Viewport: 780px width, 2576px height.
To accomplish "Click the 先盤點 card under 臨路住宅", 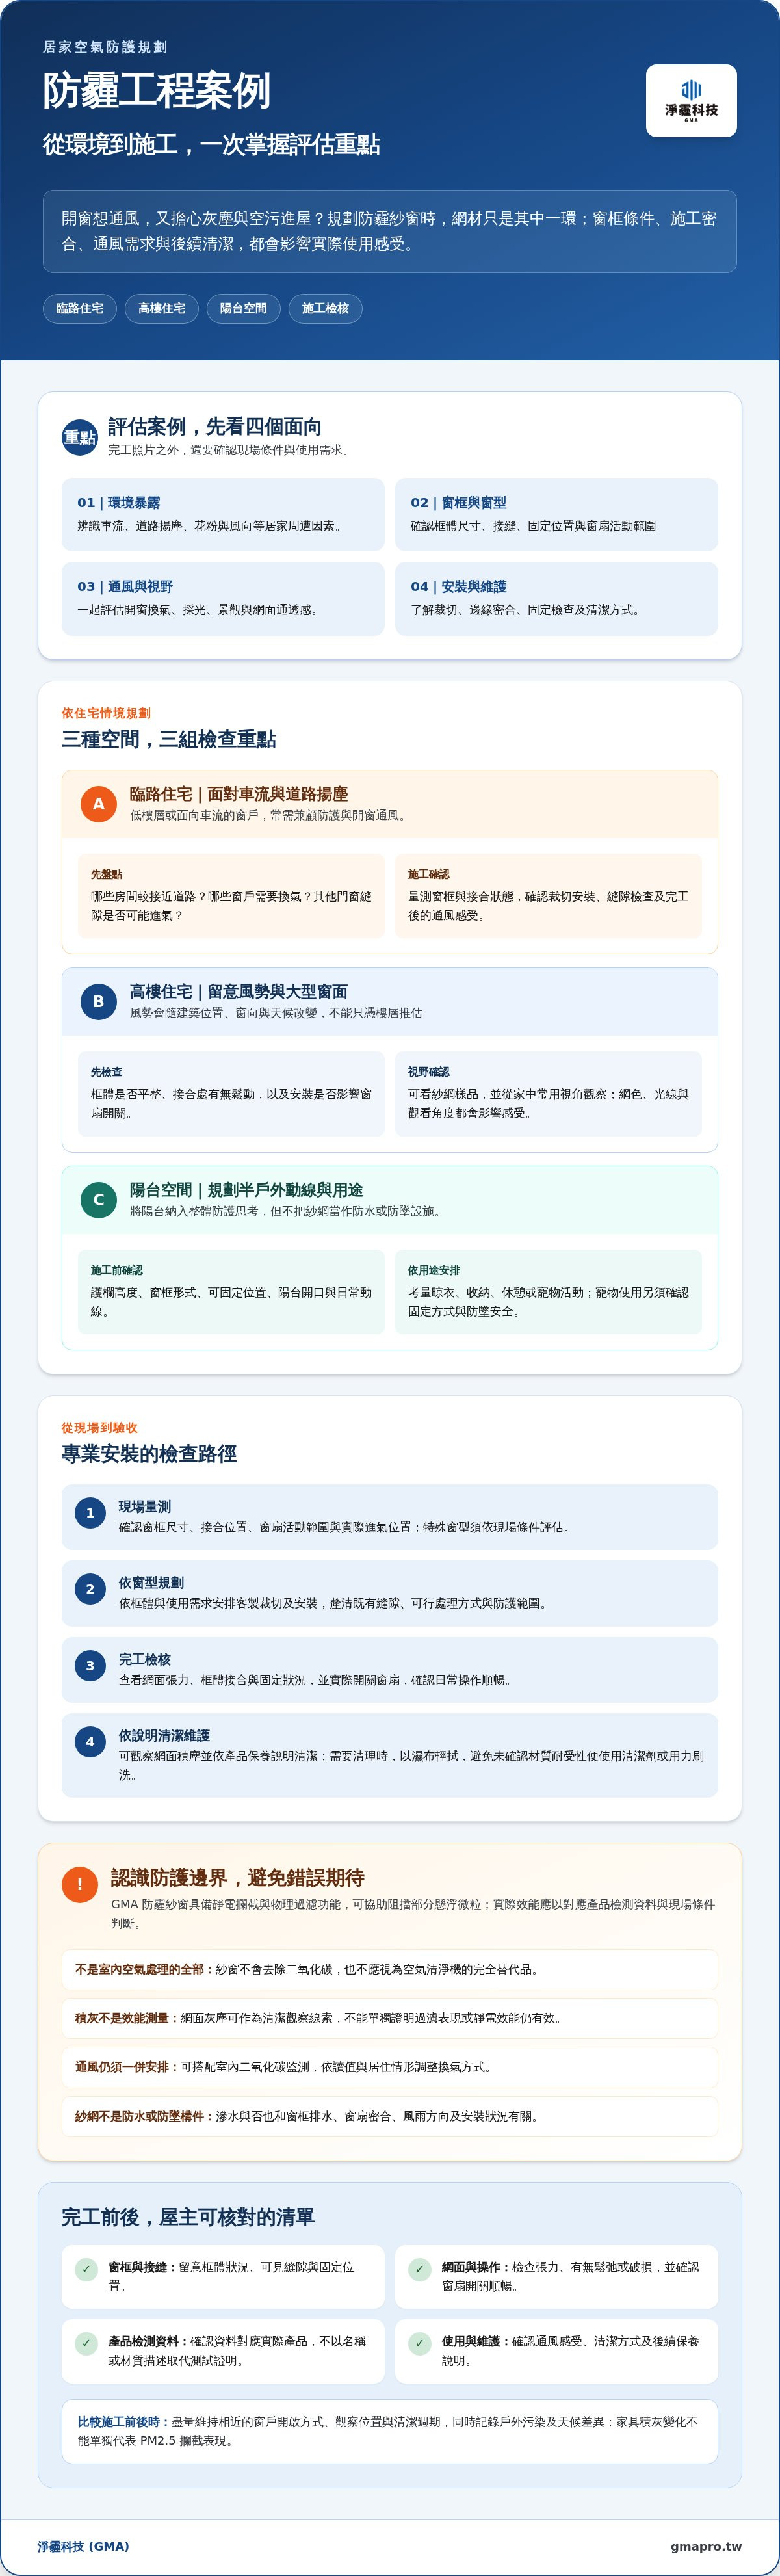I will click(x=231, y=895).
